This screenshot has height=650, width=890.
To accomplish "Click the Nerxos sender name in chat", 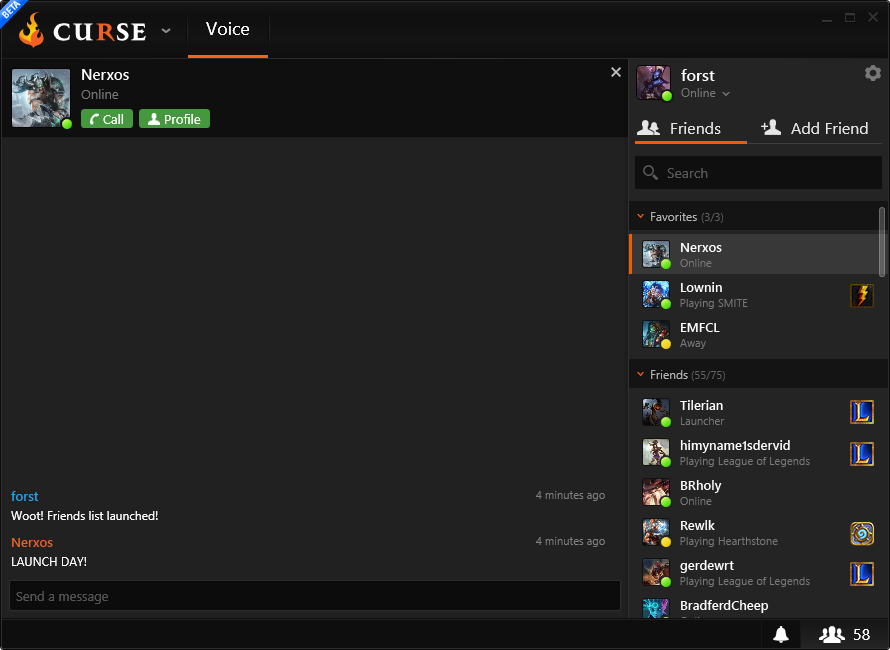I will tap(32, 542).
